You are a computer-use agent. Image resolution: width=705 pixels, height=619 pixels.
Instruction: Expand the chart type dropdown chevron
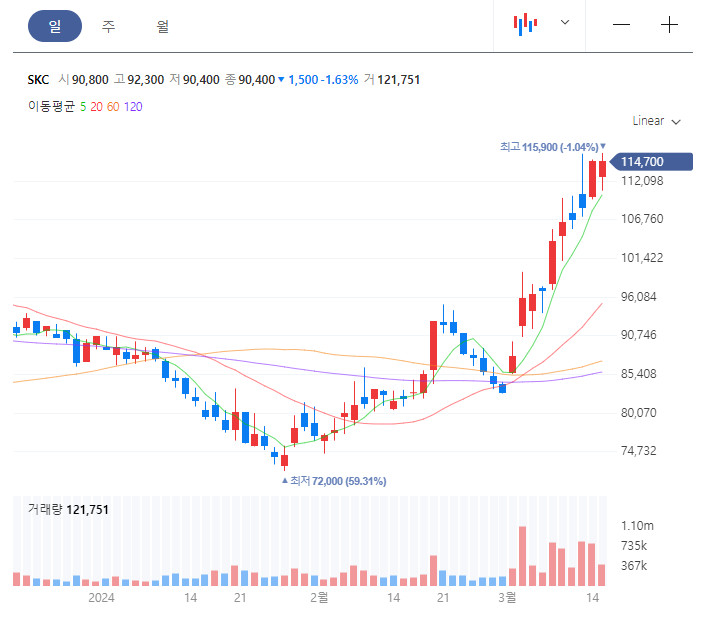point(565,22)
